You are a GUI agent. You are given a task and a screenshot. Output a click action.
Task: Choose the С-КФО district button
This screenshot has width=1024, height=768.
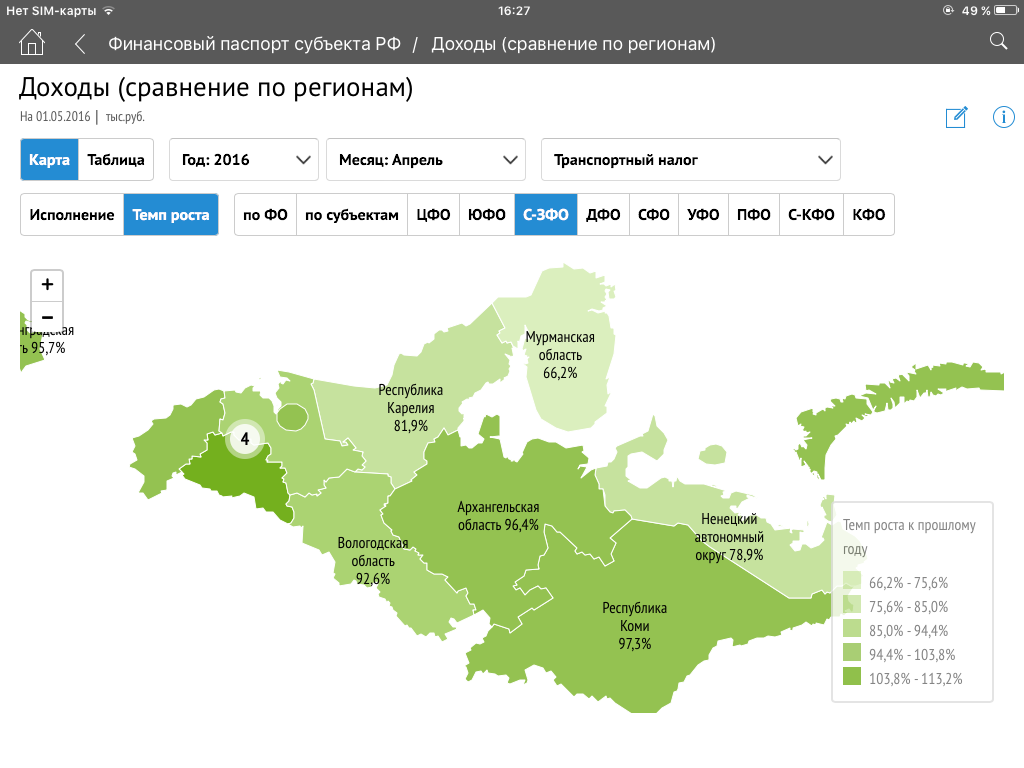(806, 215)
